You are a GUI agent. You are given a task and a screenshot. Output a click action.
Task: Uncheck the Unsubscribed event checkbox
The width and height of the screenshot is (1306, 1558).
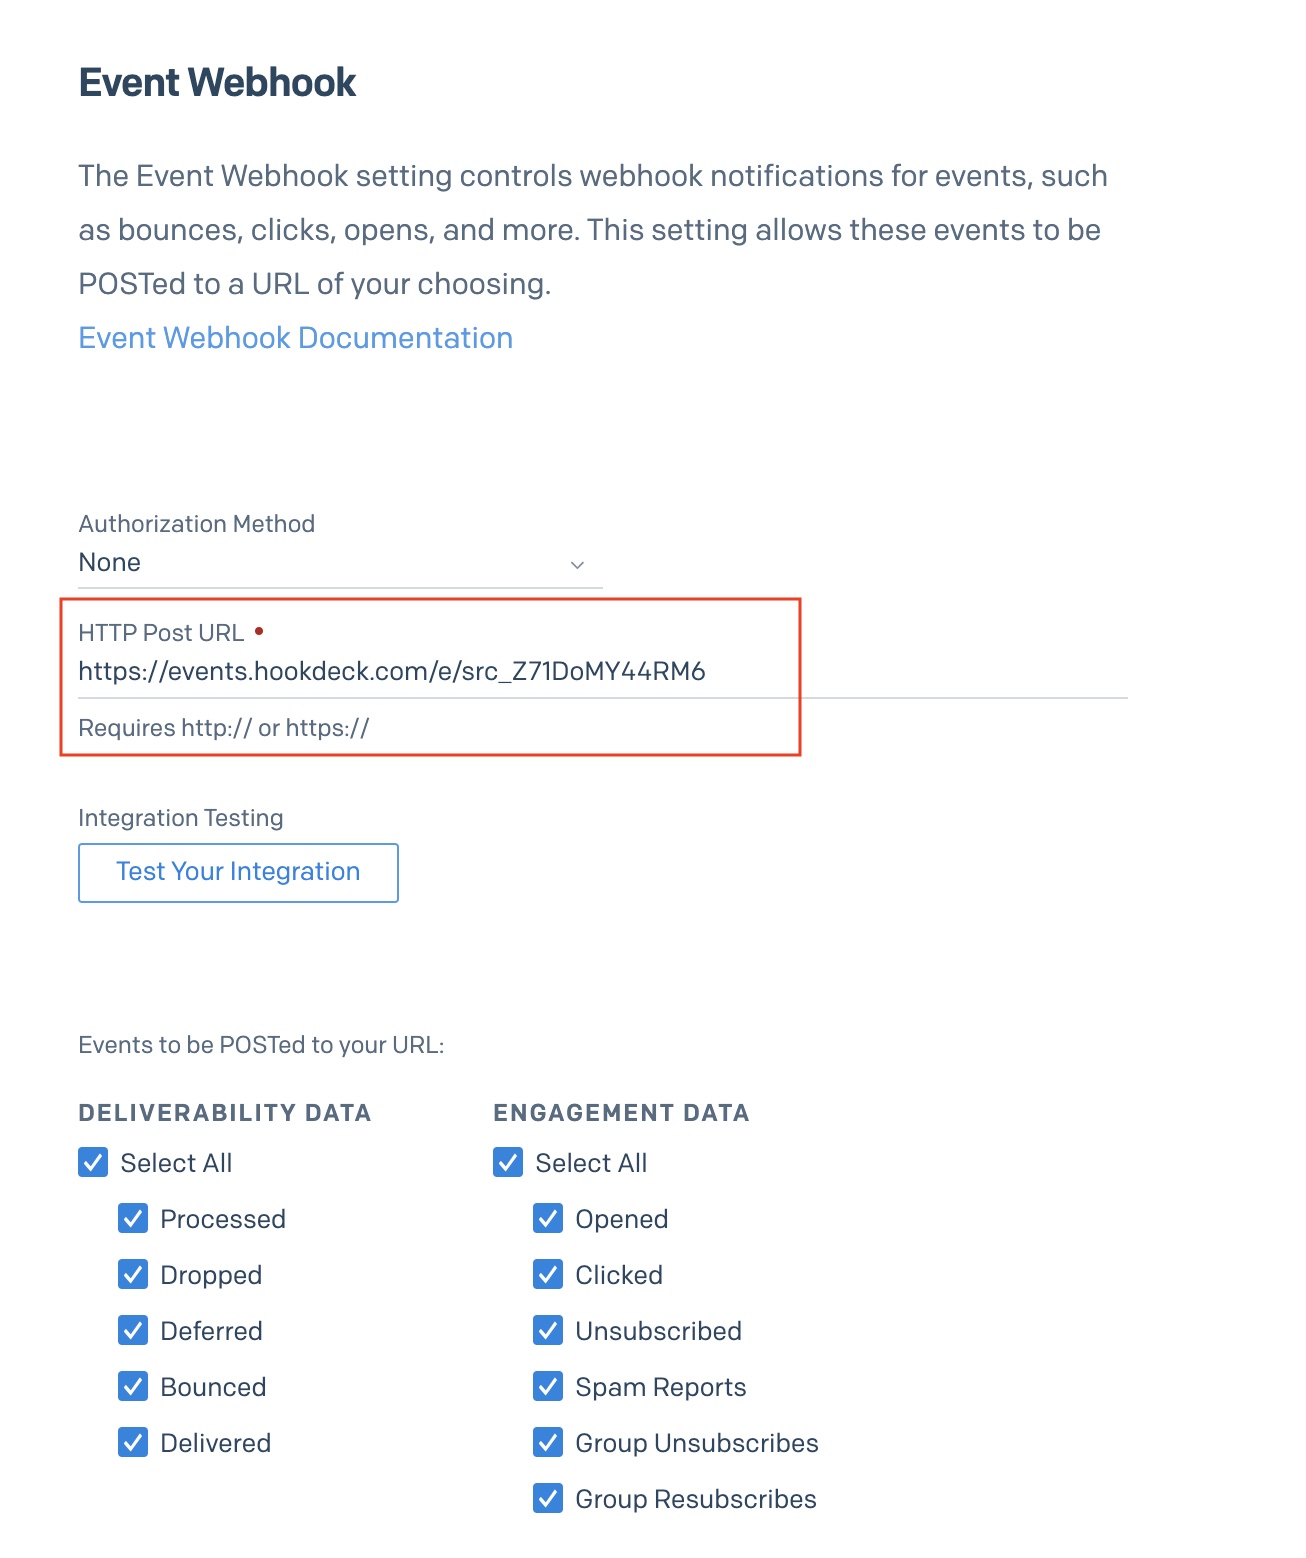click(547, 1330)
